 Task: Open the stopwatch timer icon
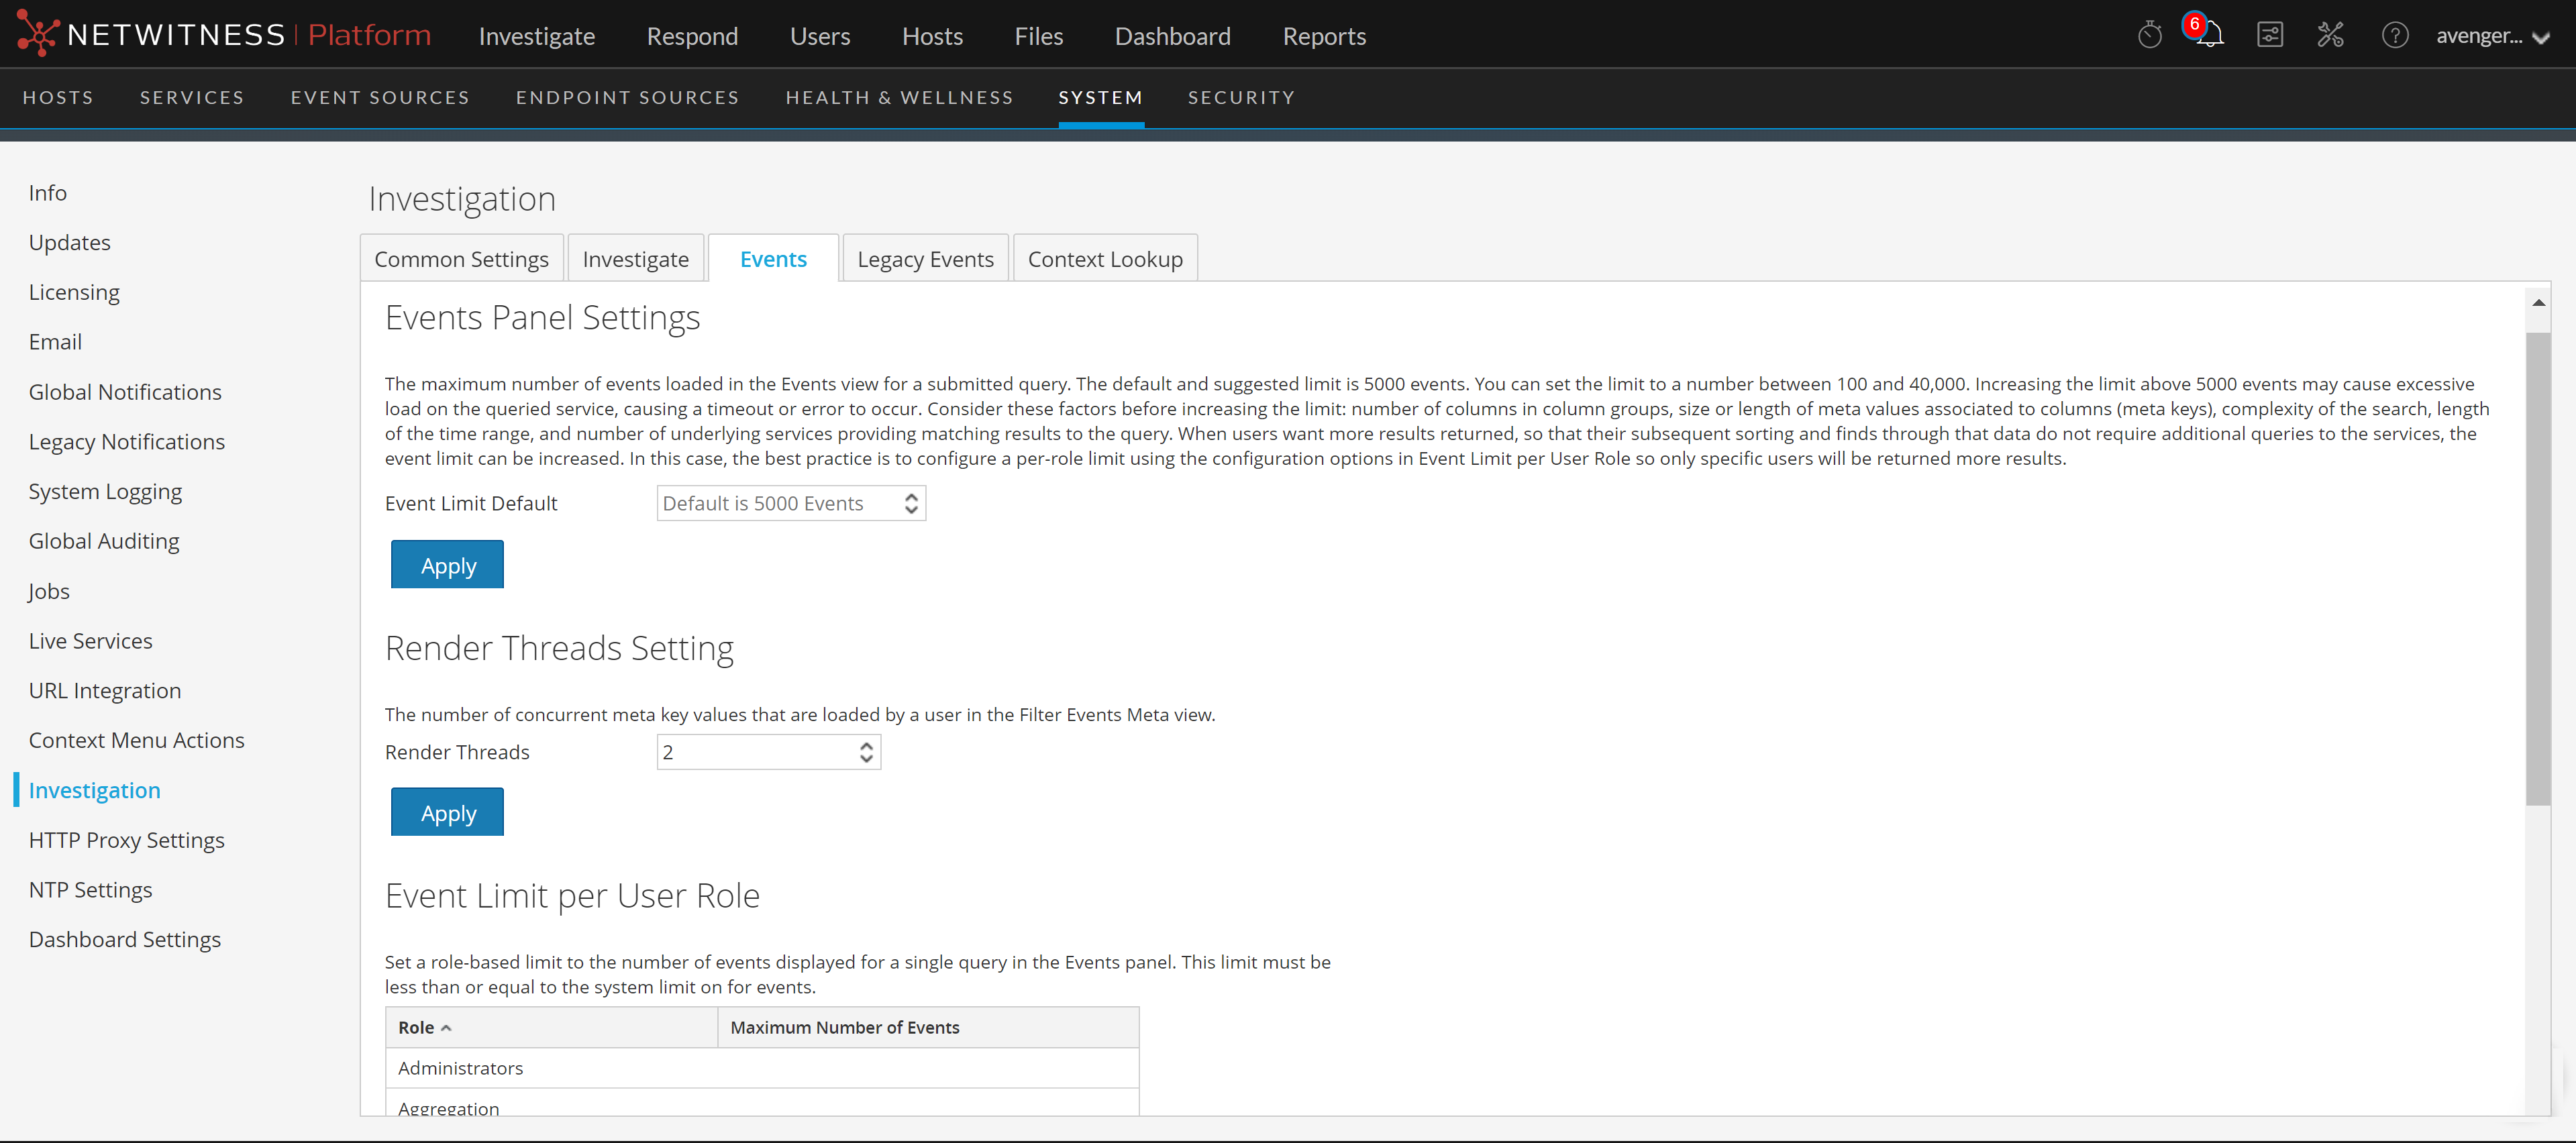(x=2149, y=36)
